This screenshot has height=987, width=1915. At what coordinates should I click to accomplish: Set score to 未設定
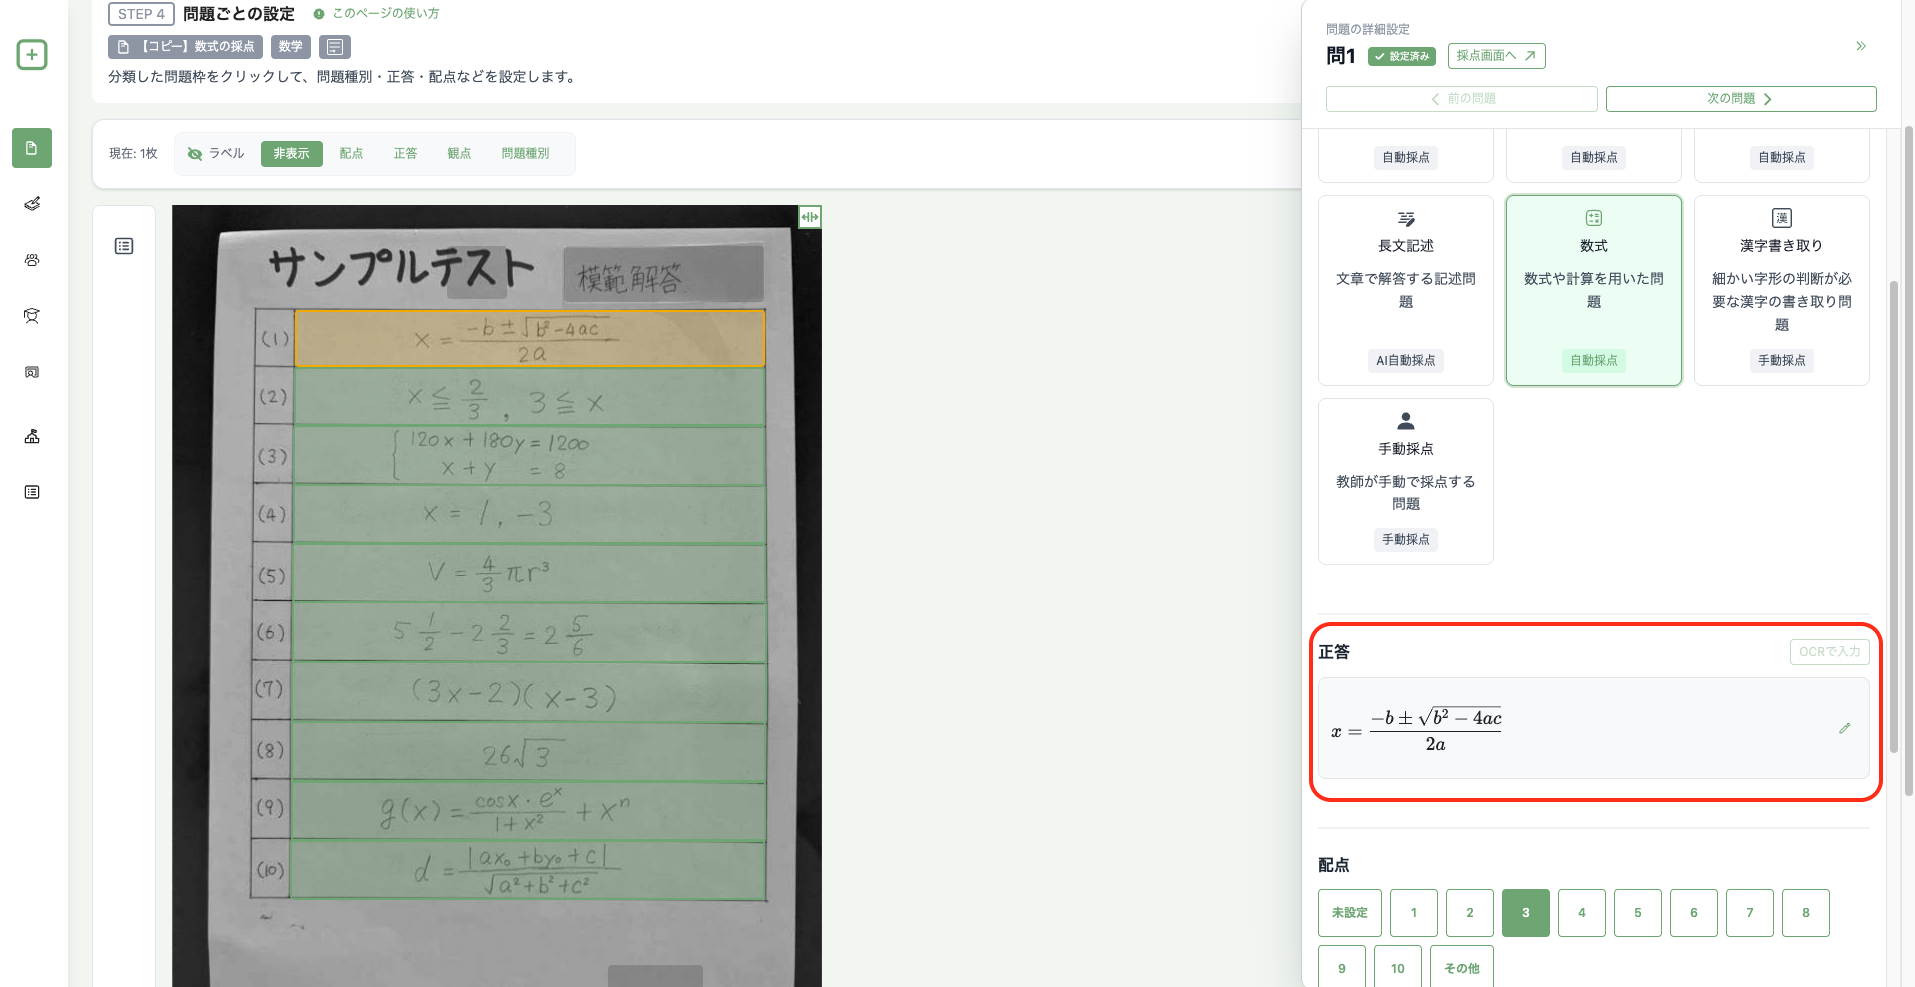tap(1350, 913)
